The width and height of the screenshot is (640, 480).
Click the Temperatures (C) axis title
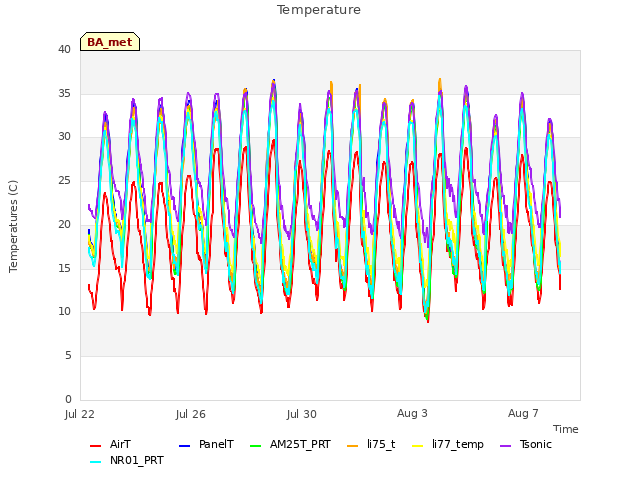(x=13, y=226)
